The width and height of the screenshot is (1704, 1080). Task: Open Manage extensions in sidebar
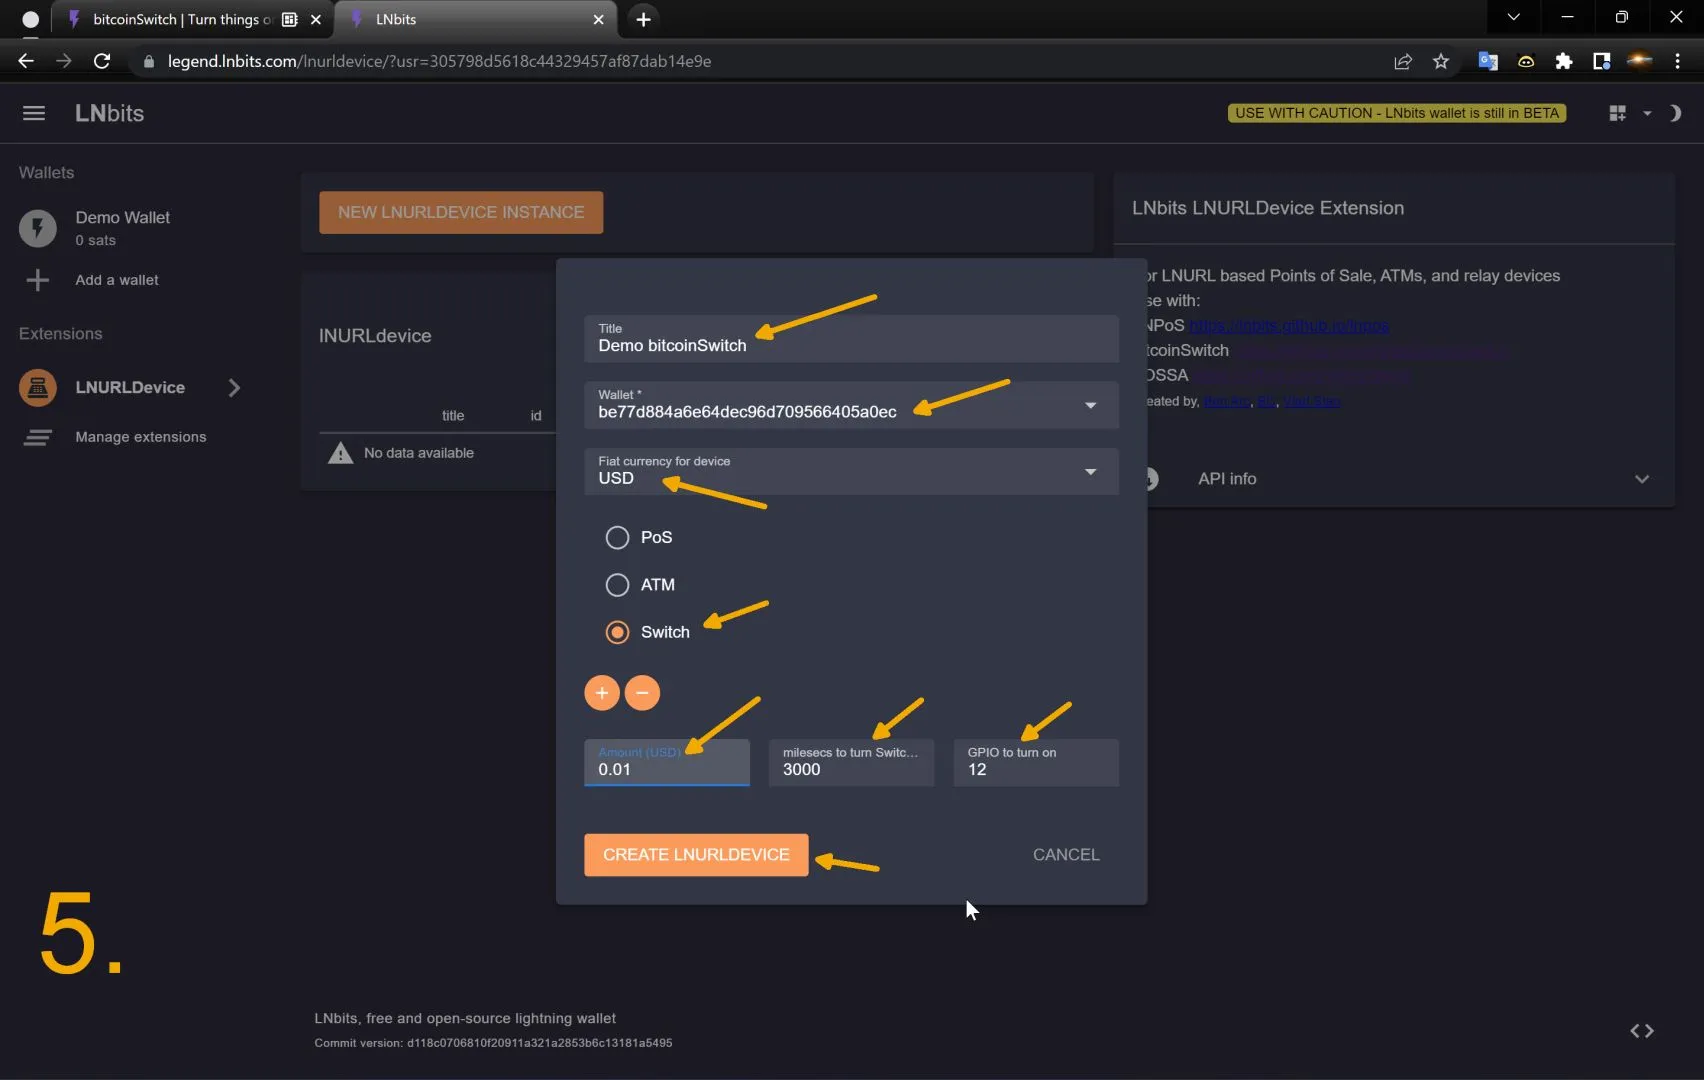click(140, 437)
